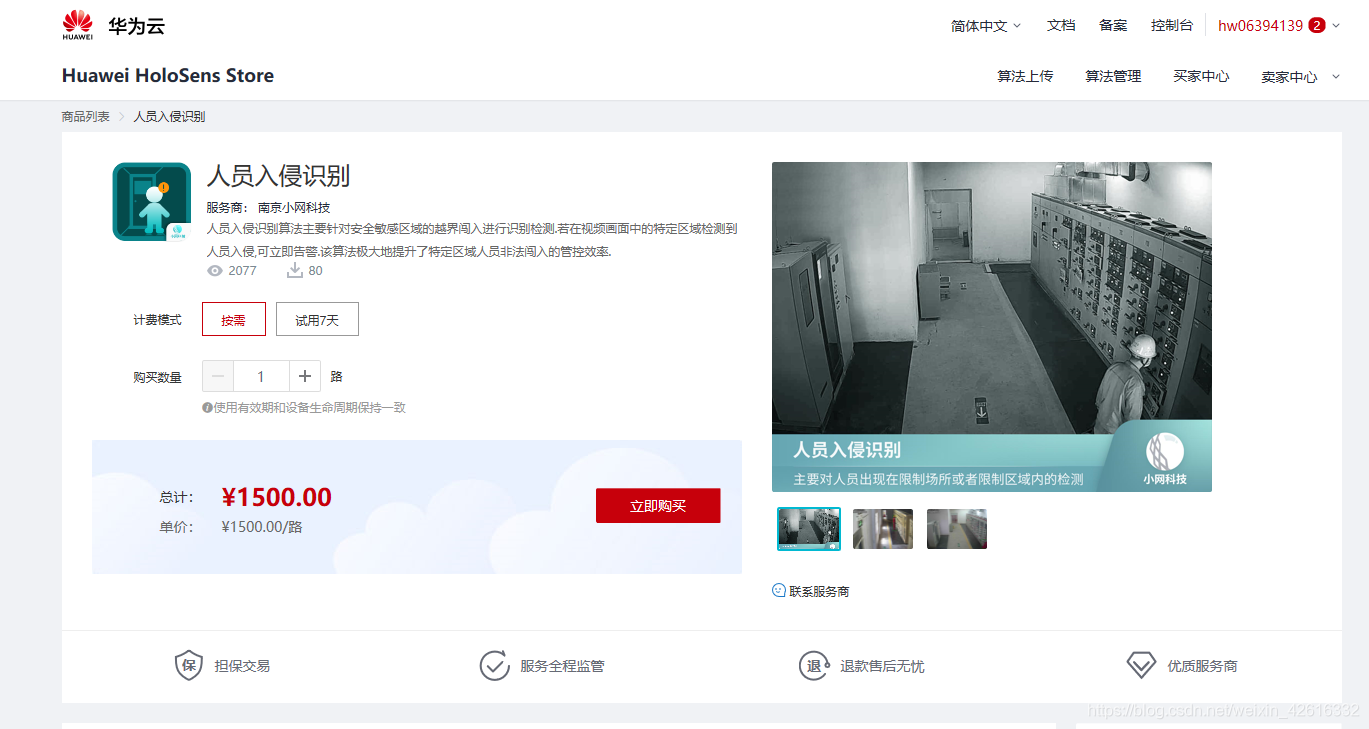Expand the 简体中文 language dropdown

coord(986,26)
